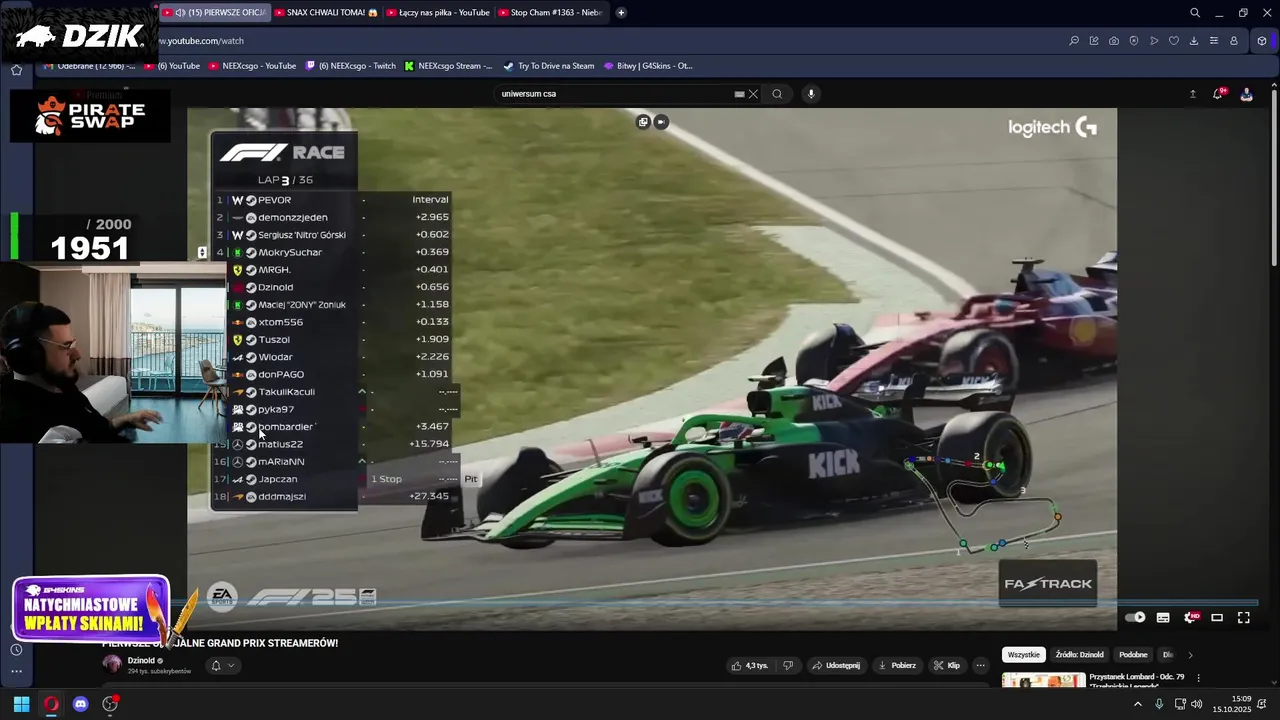
Task: Open notification bell dropdown for Dzinold
Action: coord(222,665)
